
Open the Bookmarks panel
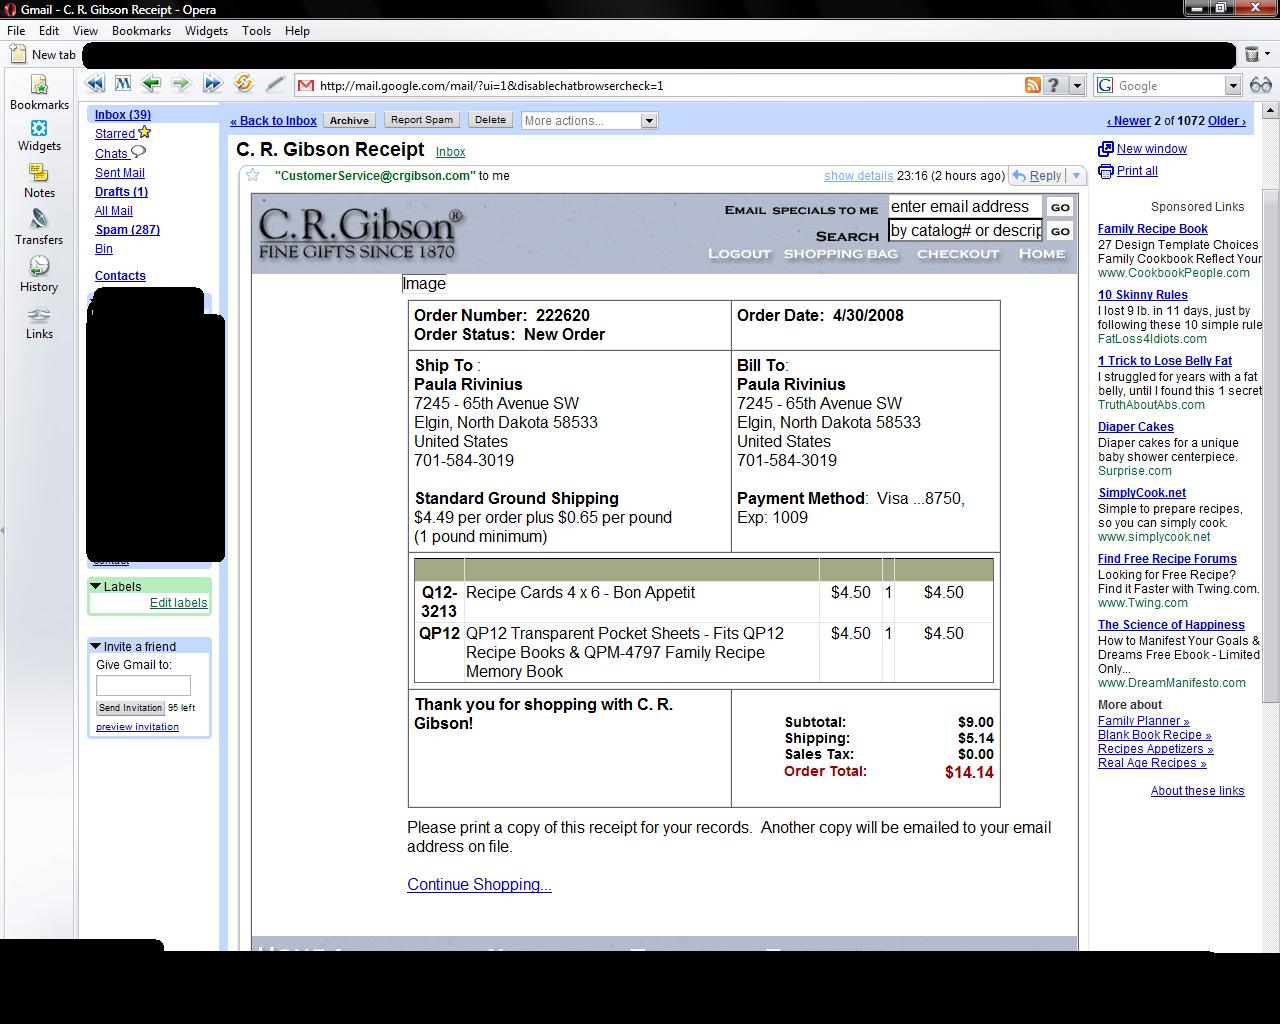point(39,92)
